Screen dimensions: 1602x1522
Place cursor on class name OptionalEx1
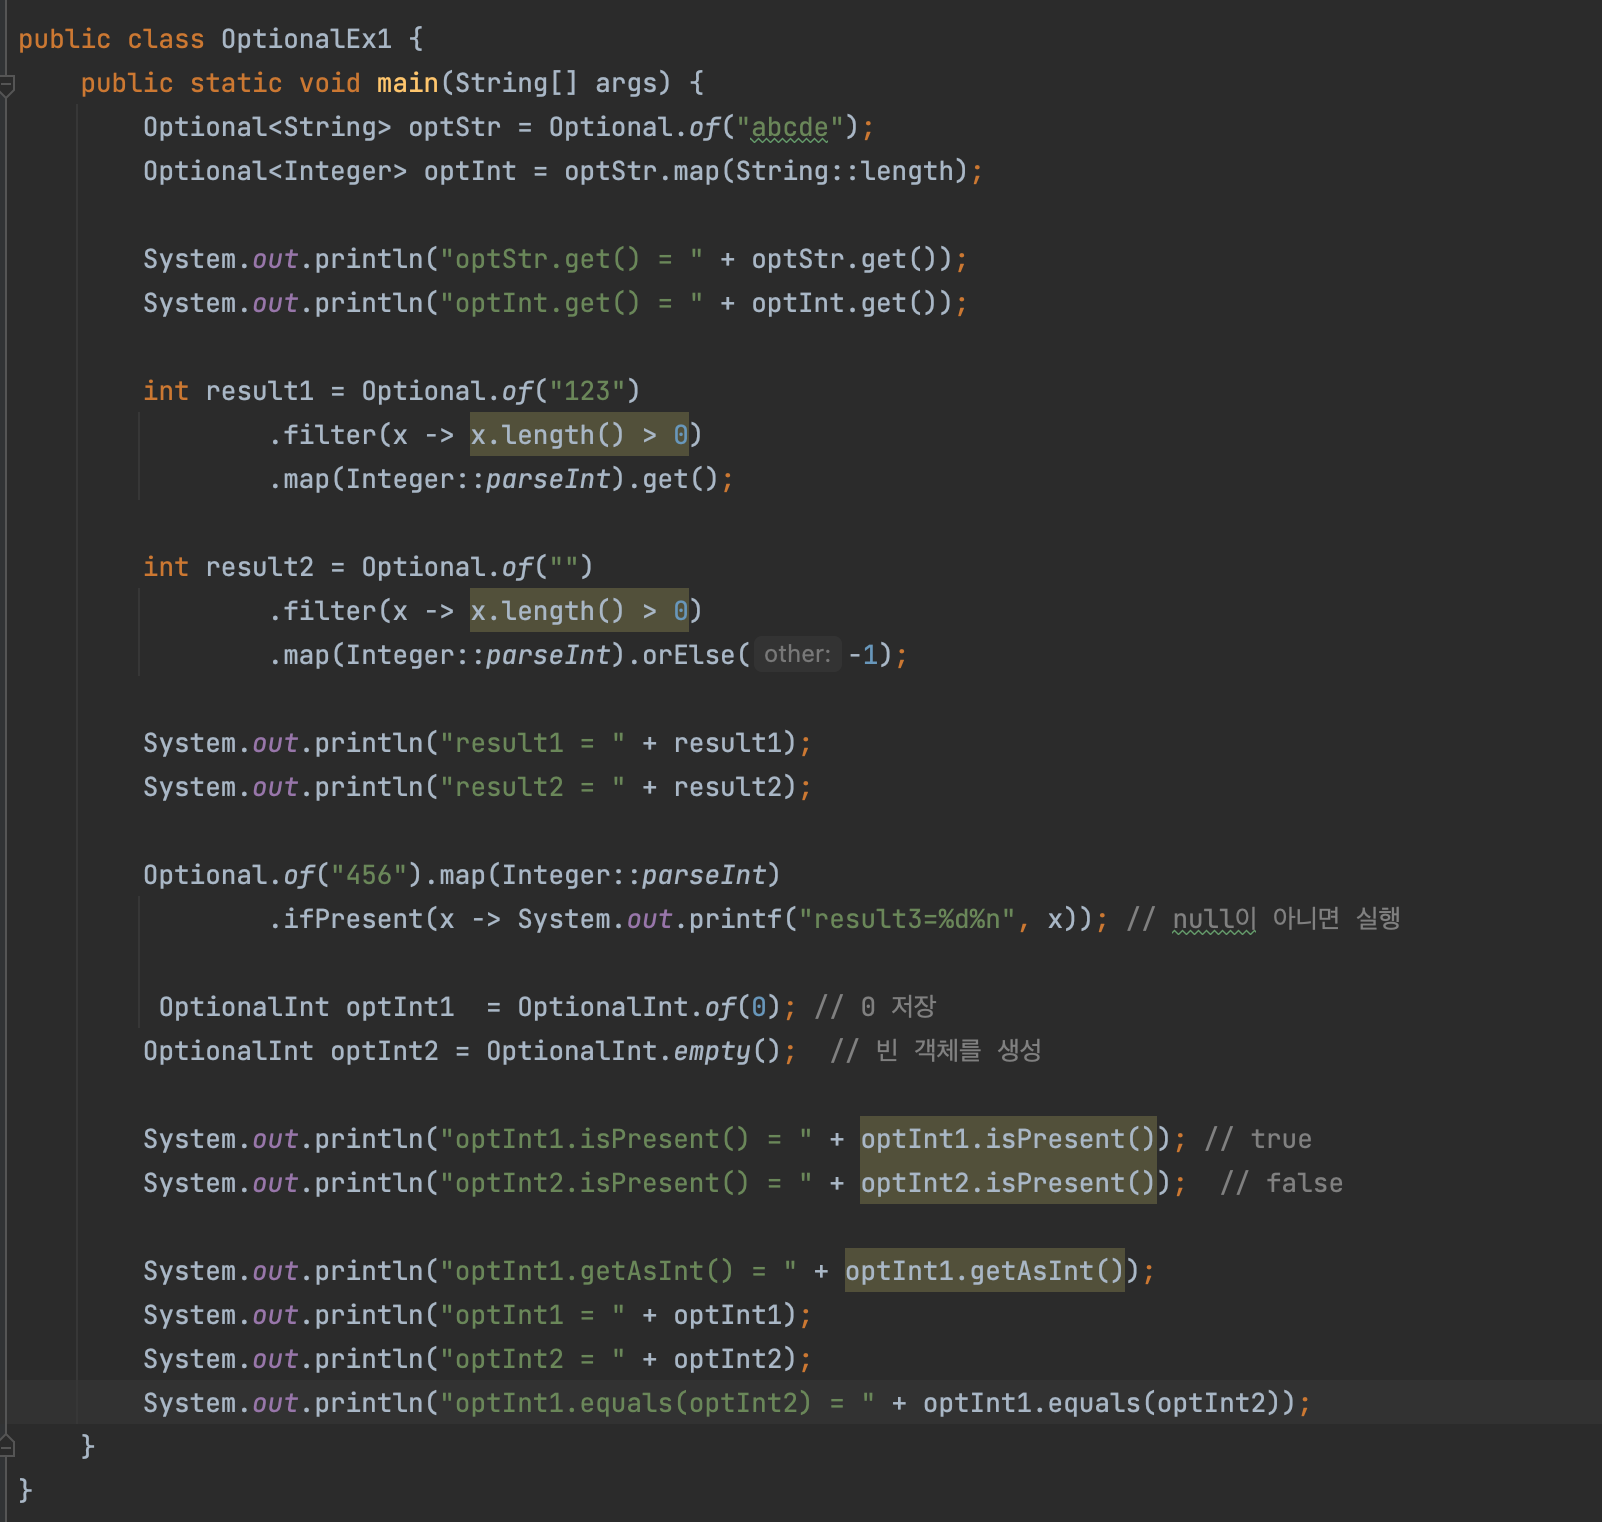coord(306,39)
